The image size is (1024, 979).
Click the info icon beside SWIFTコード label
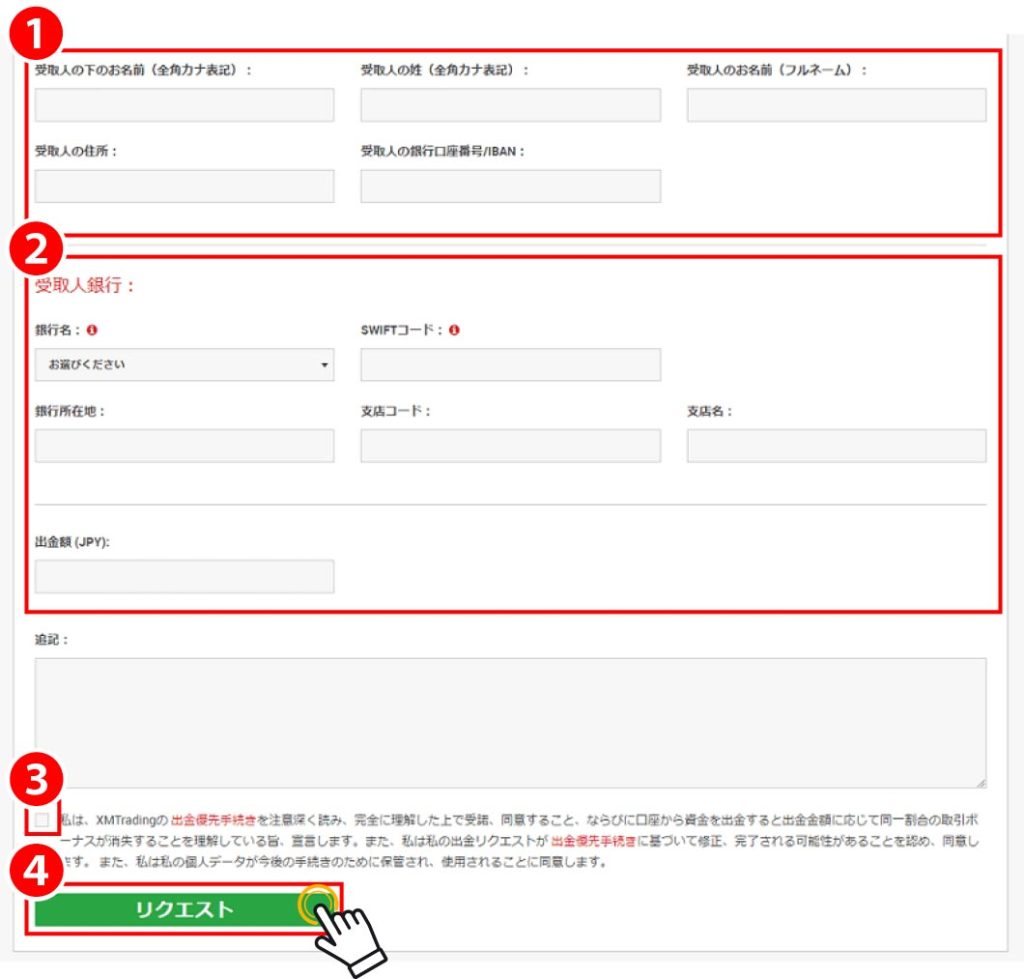click(454, 330)
